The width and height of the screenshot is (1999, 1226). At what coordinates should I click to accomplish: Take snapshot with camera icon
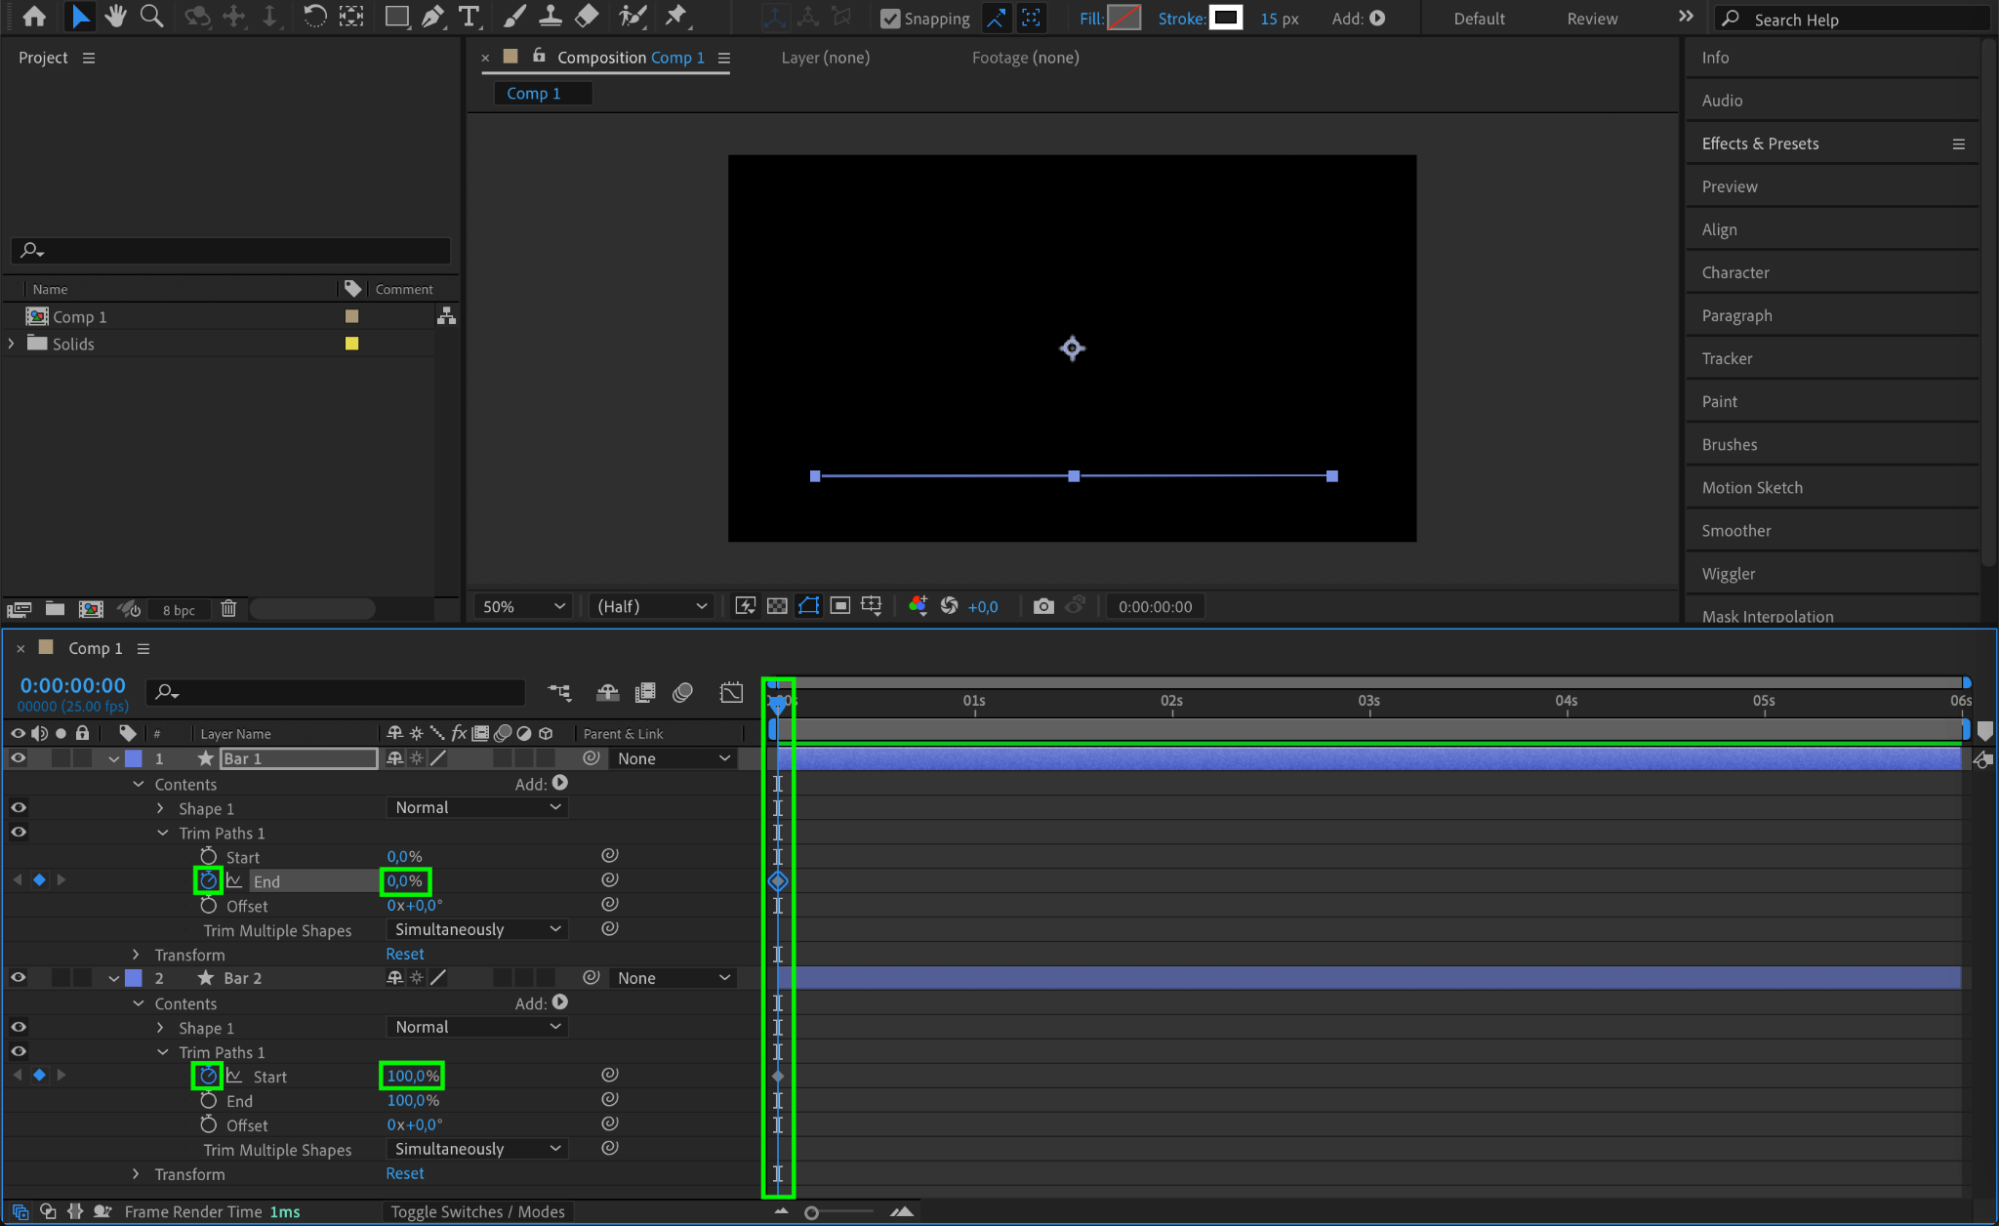point(1043,606)
